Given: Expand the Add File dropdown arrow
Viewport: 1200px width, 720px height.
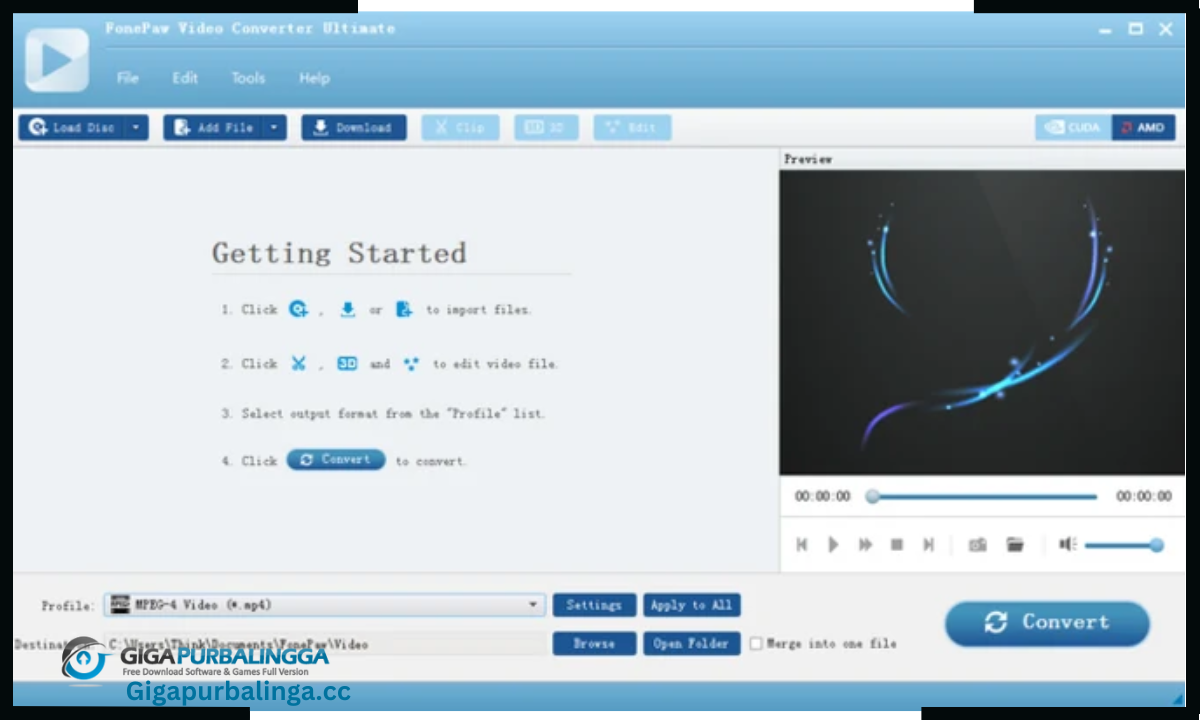Looking at the screenshot, I should click(x=275, y=127).
